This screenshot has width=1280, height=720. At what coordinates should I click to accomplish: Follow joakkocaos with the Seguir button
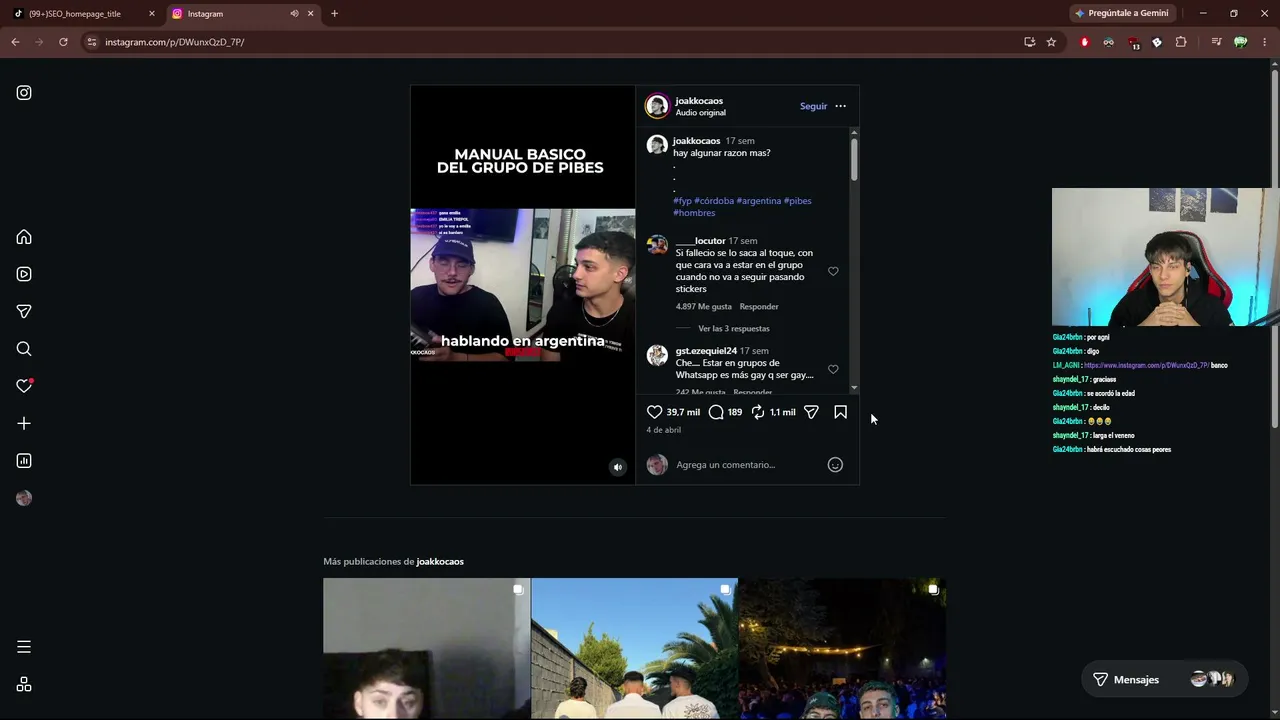(813, 106)
